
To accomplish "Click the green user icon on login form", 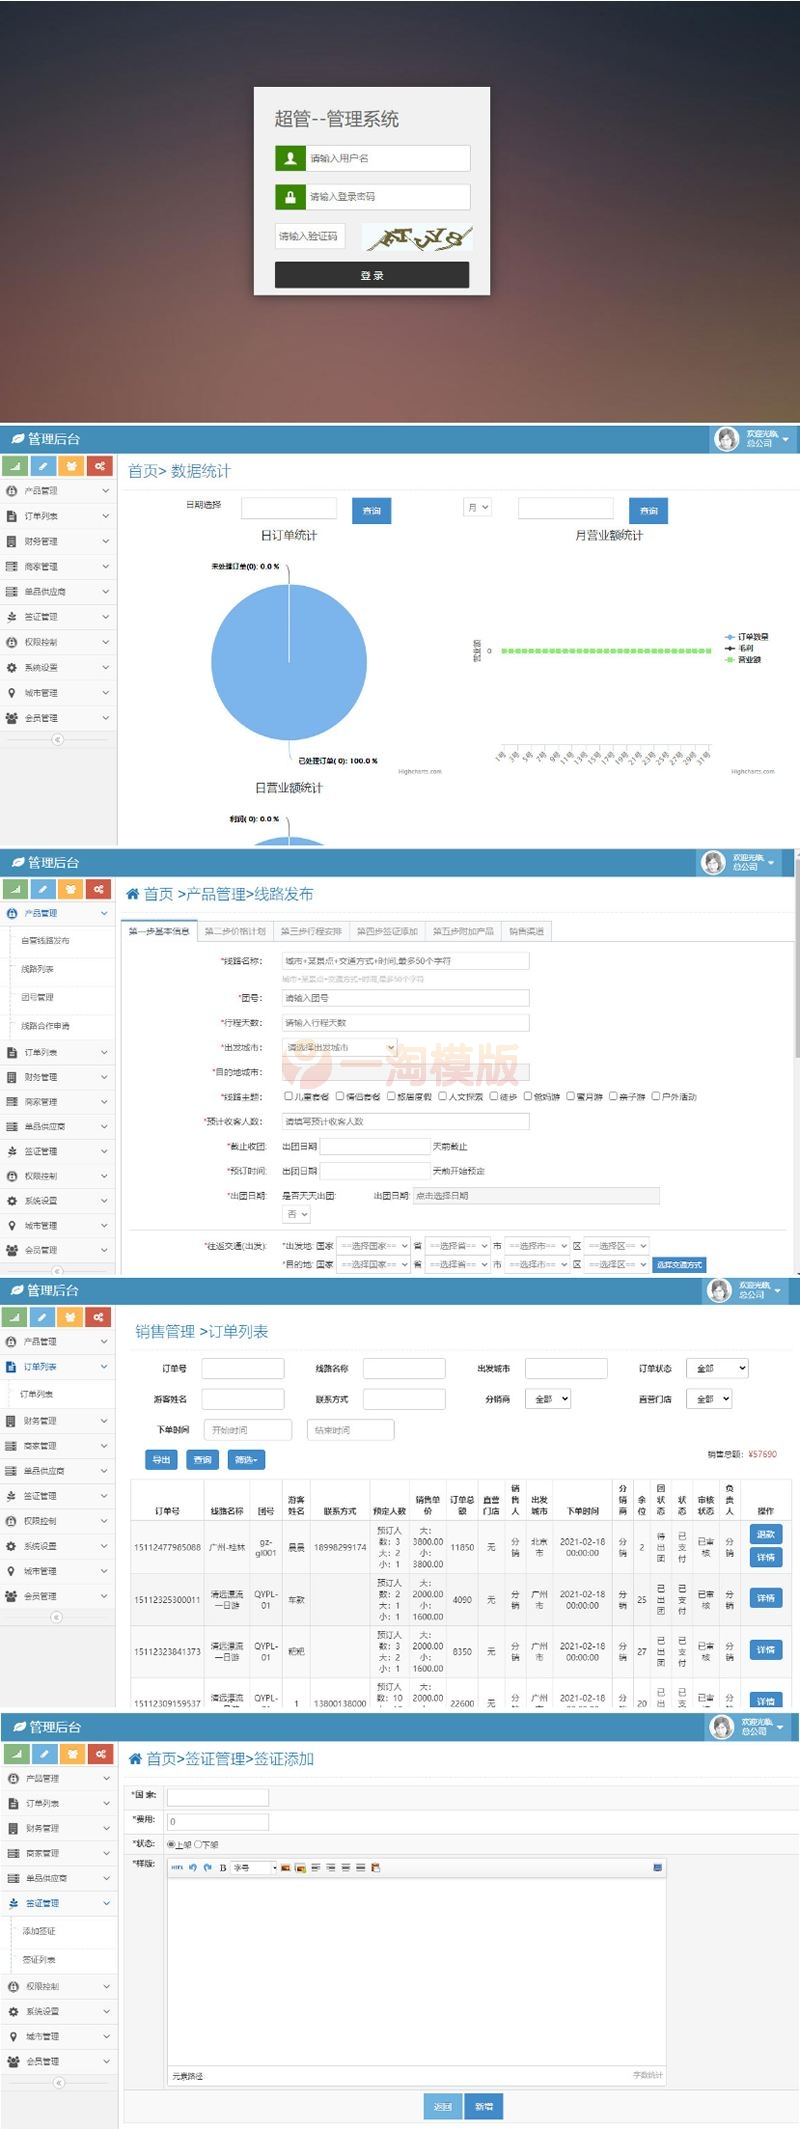I will click(x=290, y=158).
